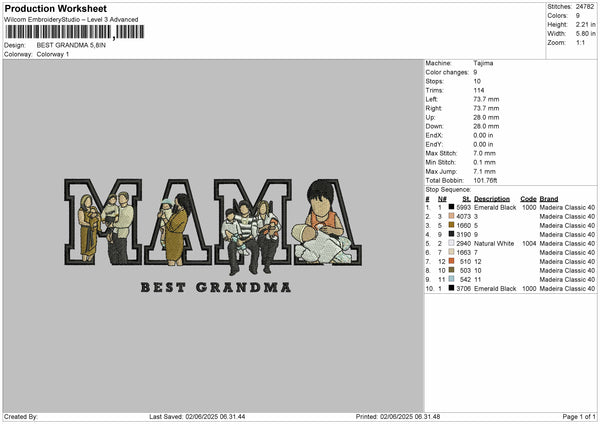
Task: Click the olive swatch beside stitch count 503
Action: point(451,270)
